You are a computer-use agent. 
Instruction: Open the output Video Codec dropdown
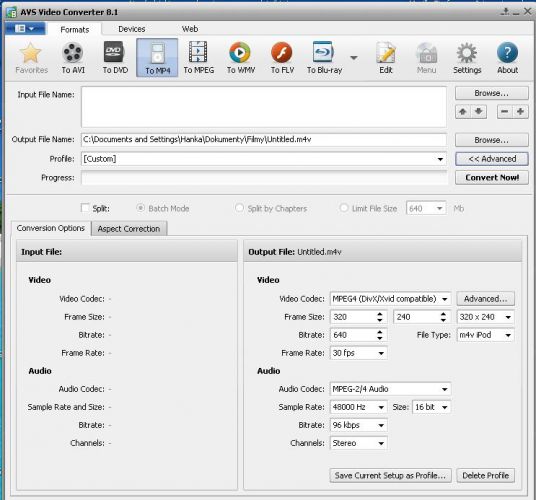pos(444,299)
